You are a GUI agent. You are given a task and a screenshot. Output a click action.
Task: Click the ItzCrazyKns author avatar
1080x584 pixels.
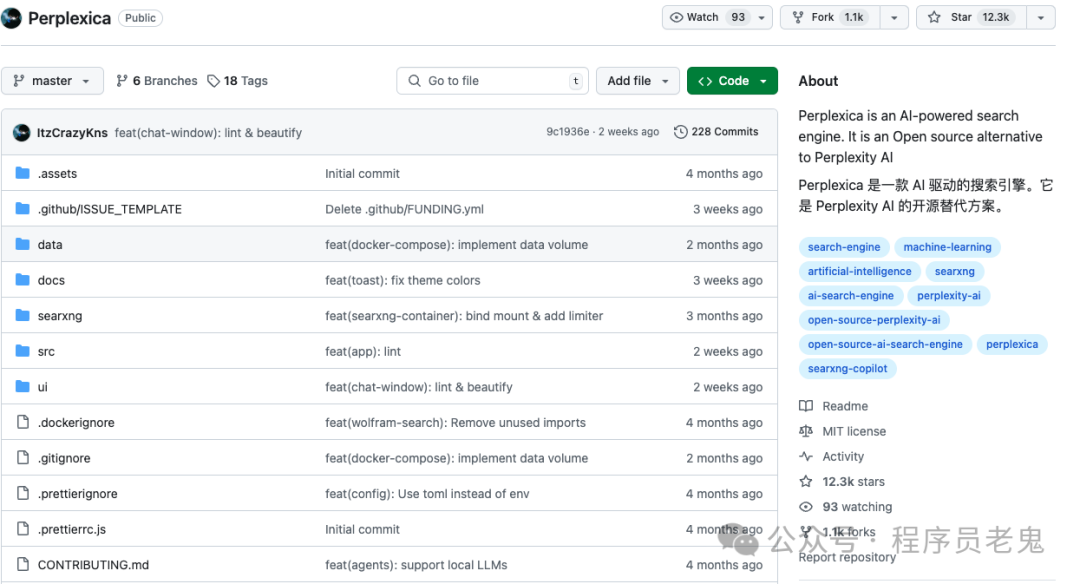point(21,132)
